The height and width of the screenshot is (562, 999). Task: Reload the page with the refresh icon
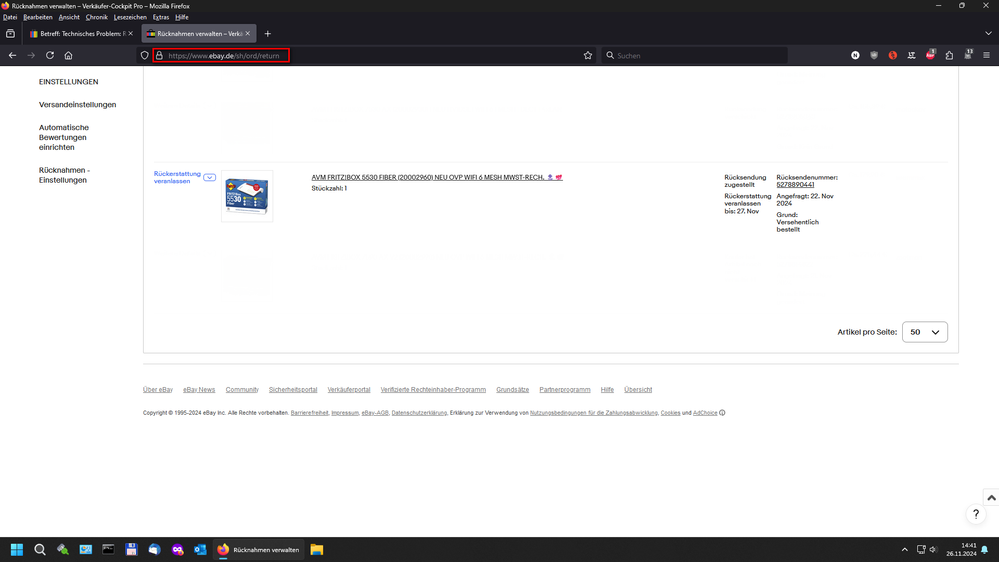pos(50,56)
